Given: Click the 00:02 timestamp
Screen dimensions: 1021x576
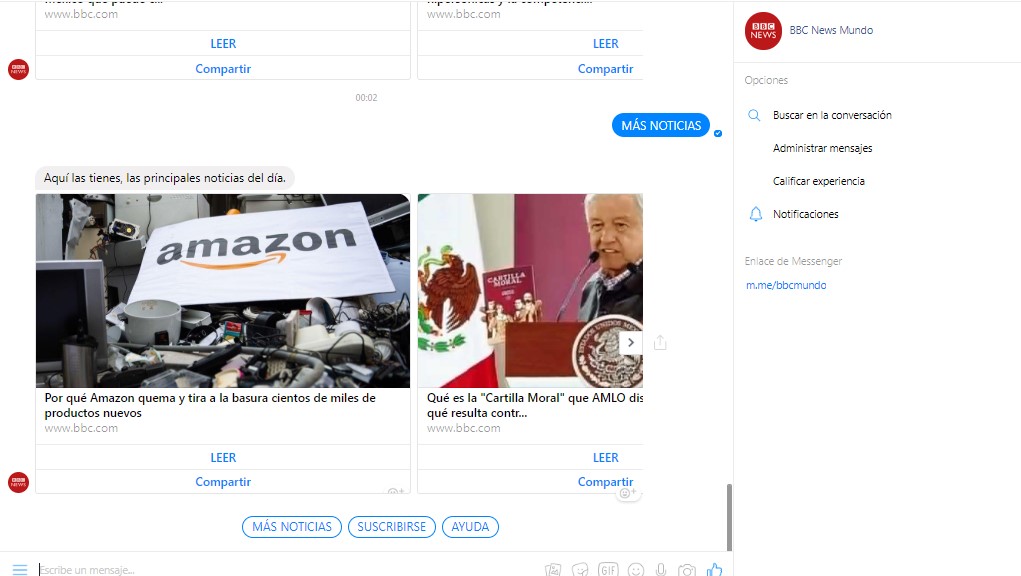Looking at the screenshot, I should (366, 98).
